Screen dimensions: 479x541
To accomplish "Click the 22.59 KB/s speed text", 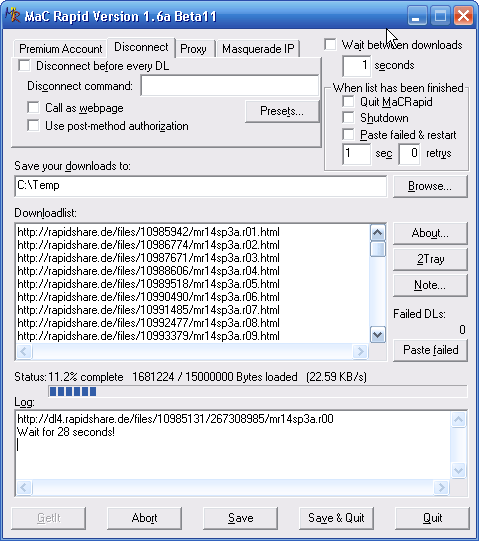I will pyautogui.click(x=336, y=377).
